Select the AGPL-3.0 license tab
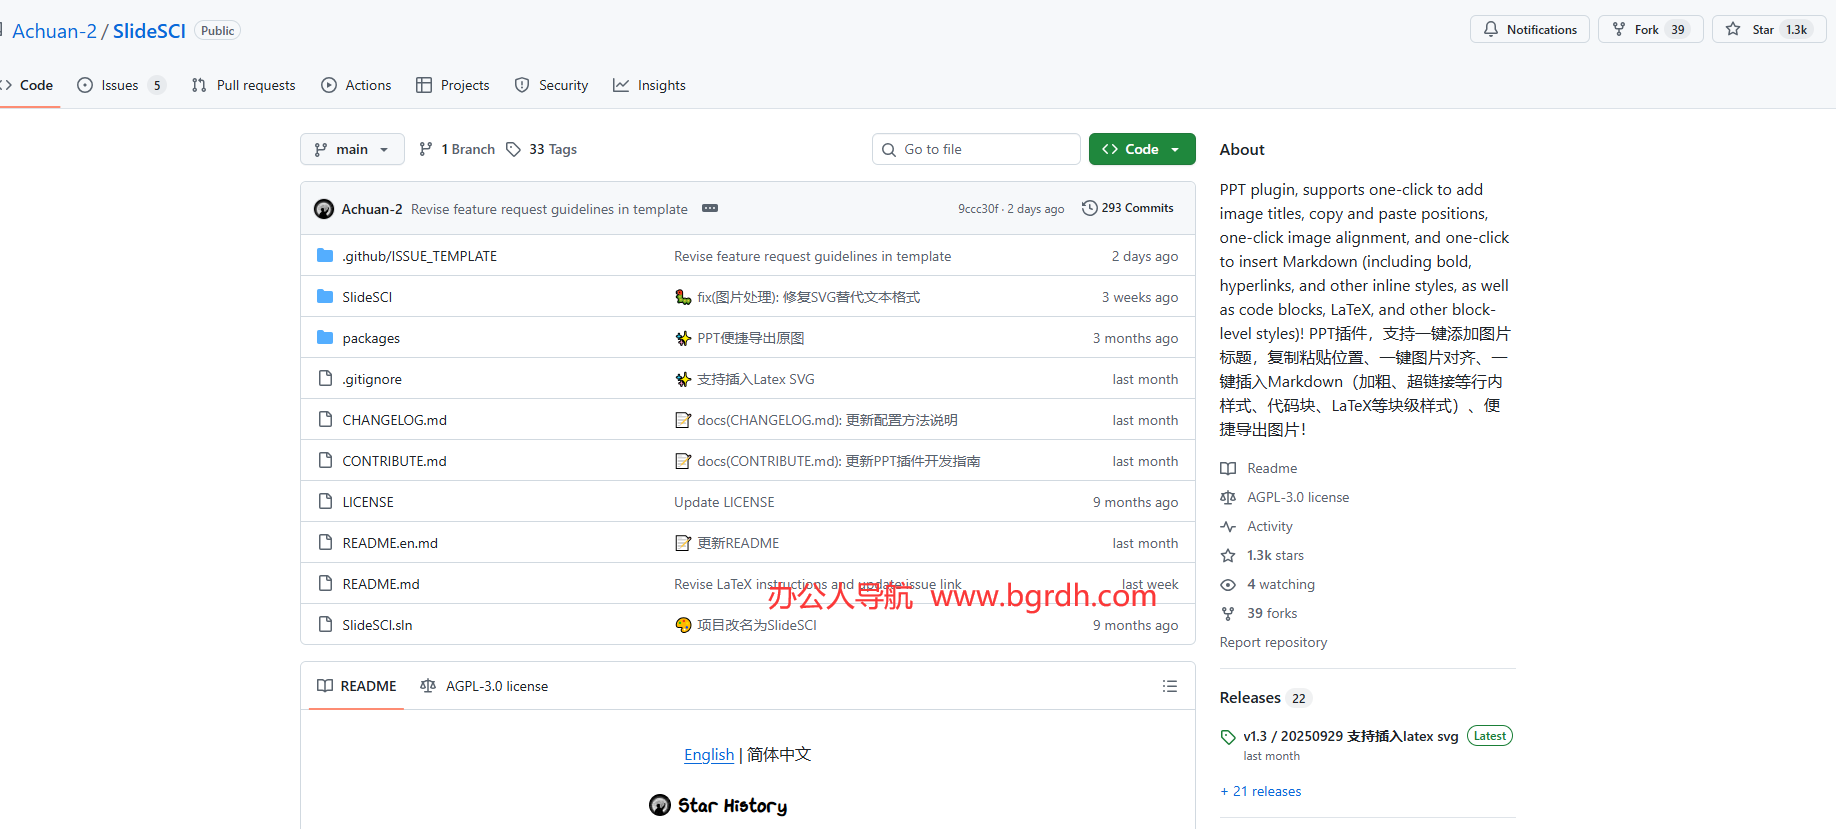The width and height of the screenshot is (1836, 829). [485, 686]
